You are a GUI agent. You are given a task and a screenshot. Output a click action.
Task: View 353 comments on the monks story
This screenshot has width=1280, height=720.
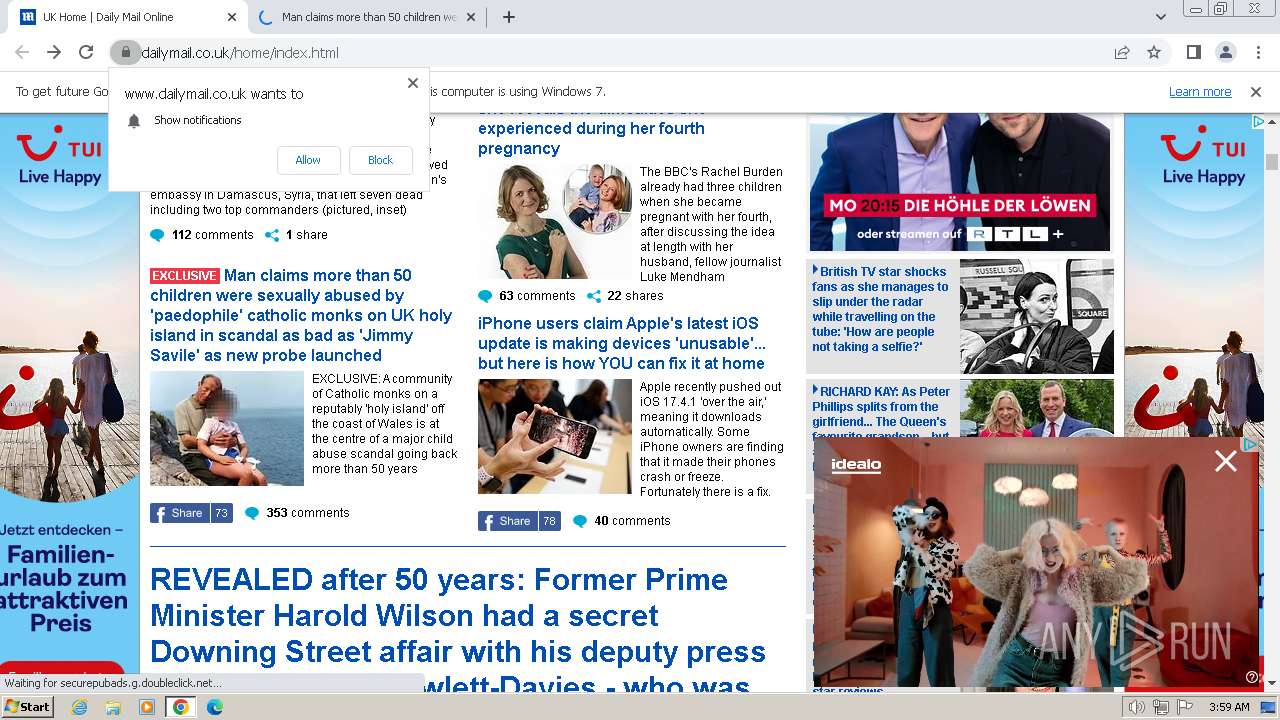(x=297, y=513)
